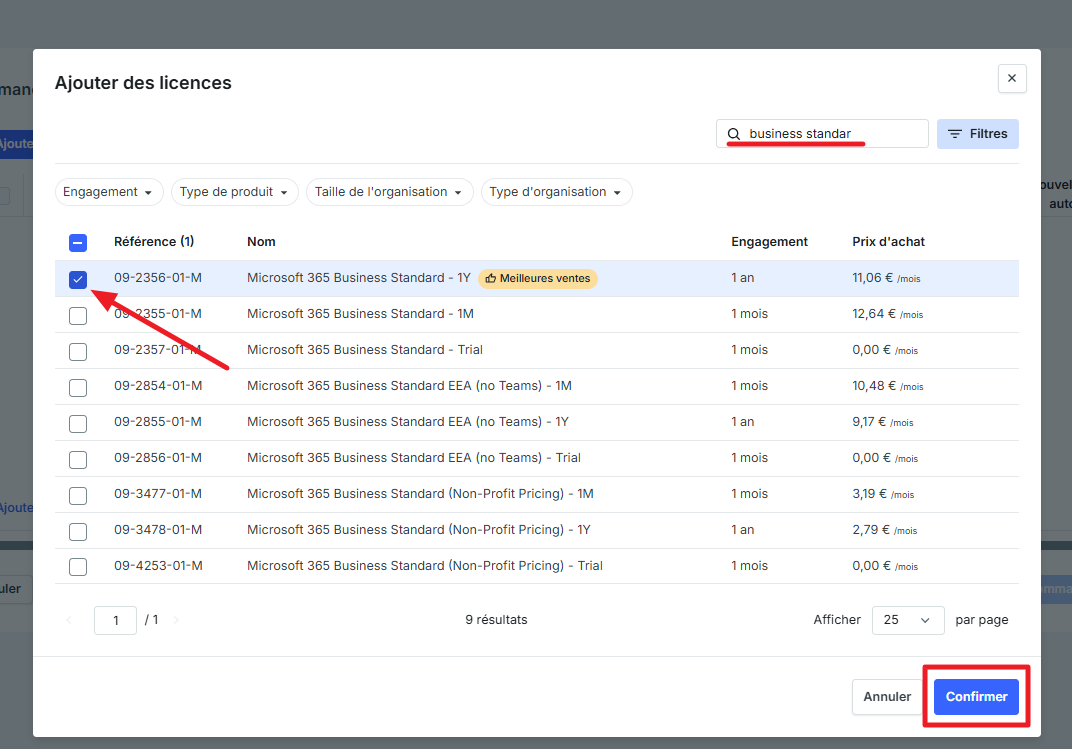Click the 3,19 € price cell
This screenshot has height=749, width=1072.
pos(883,494)
